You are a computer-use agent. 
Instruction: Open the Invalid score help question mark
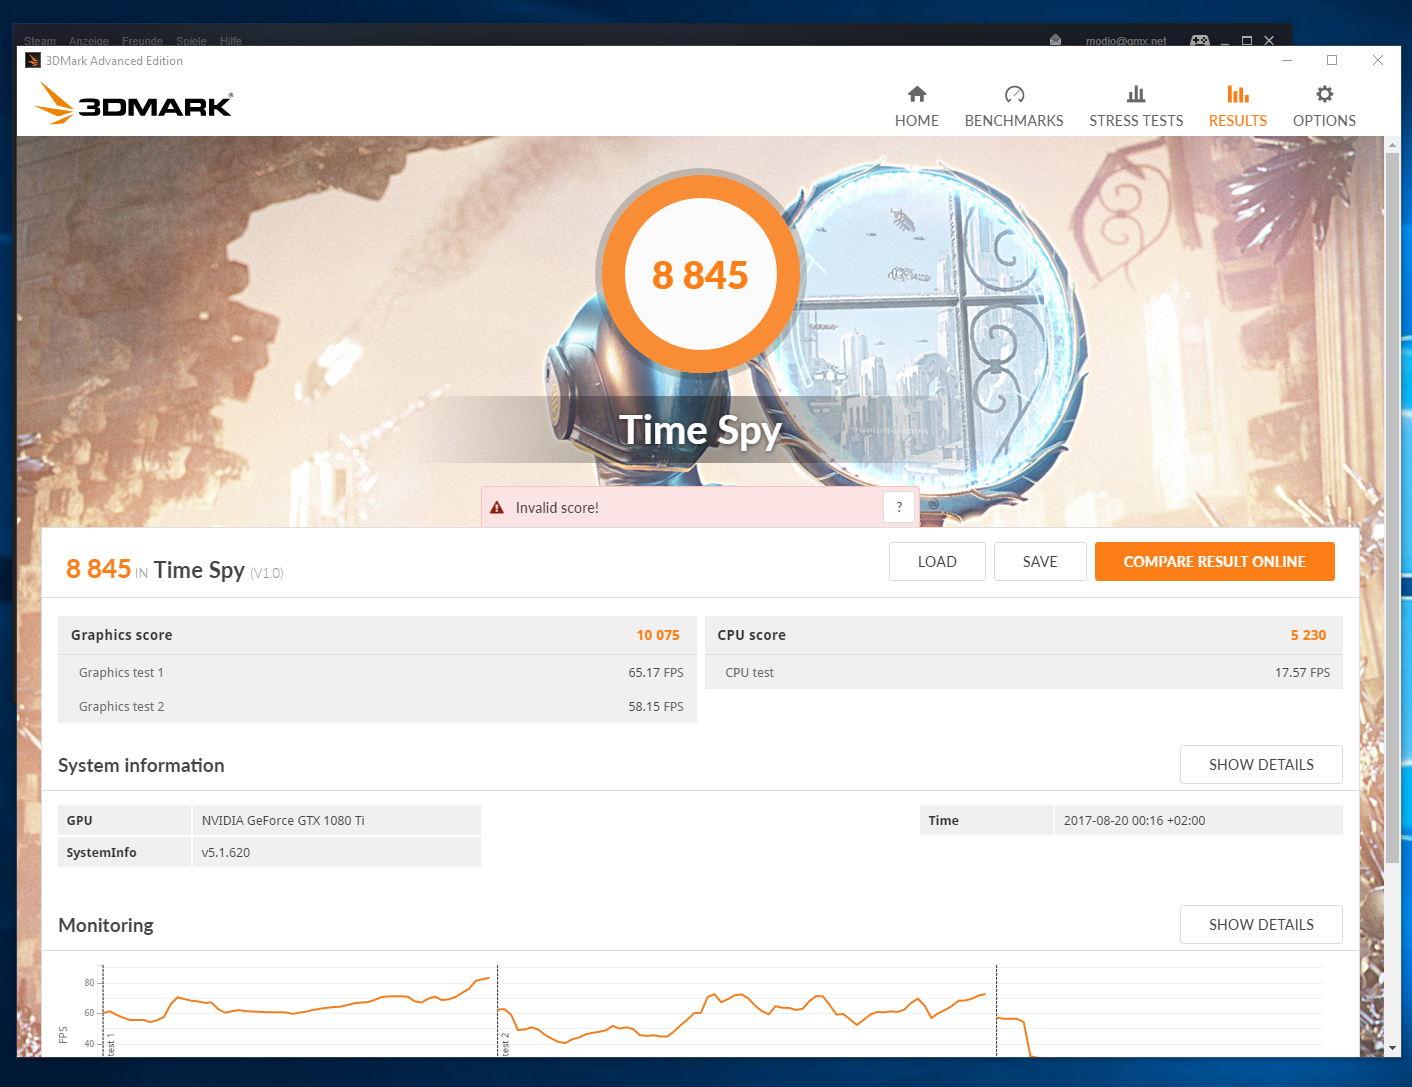pos(899,507)
